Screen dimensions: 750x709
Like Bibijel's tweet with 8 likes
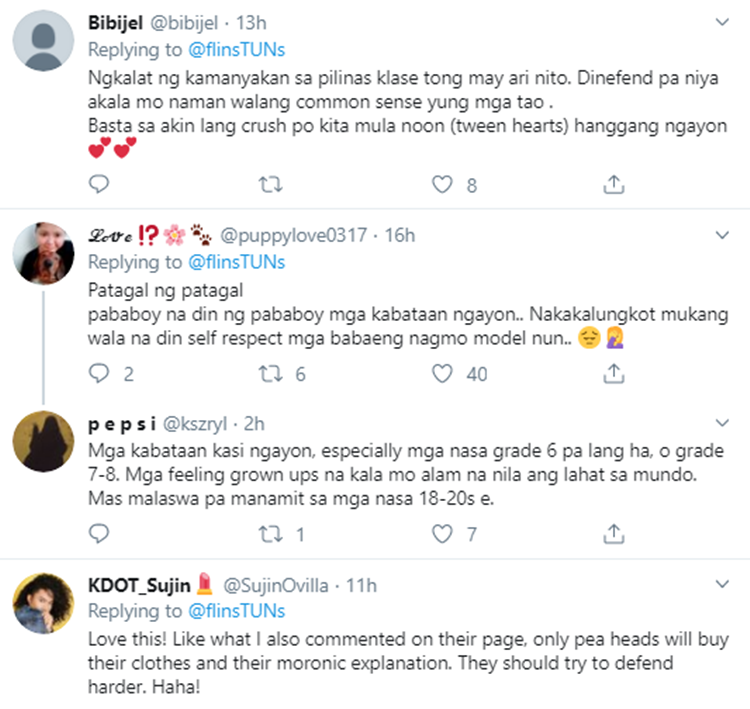(442, 184)
